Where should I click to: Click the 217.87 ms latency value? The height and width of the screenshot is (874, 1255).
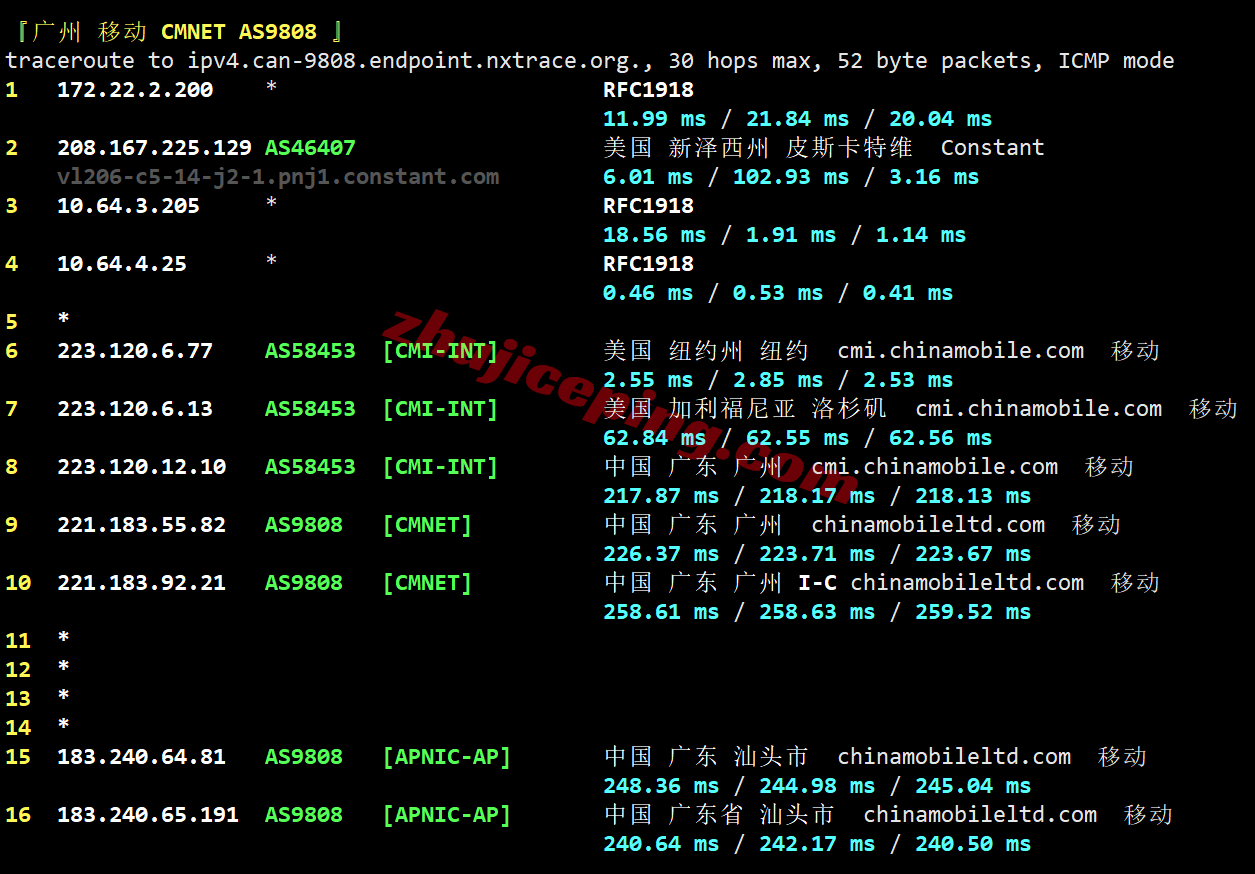[x=661, y=496]
